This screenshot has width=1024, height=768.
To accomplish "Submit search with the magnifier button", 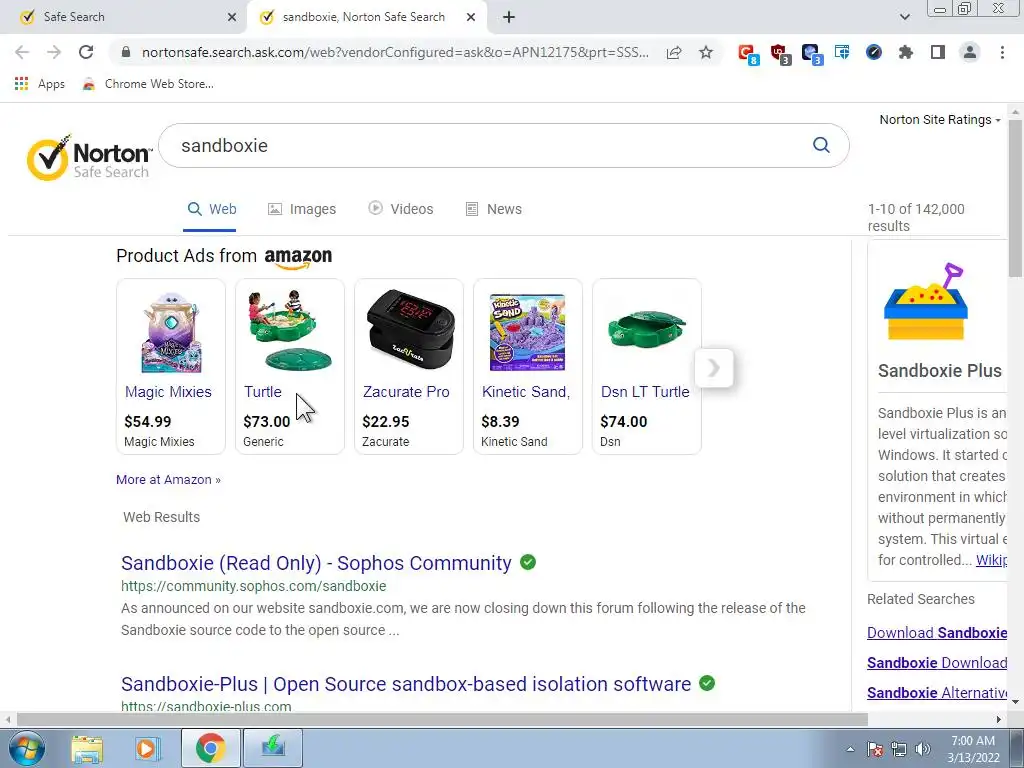I will [821, 145].
